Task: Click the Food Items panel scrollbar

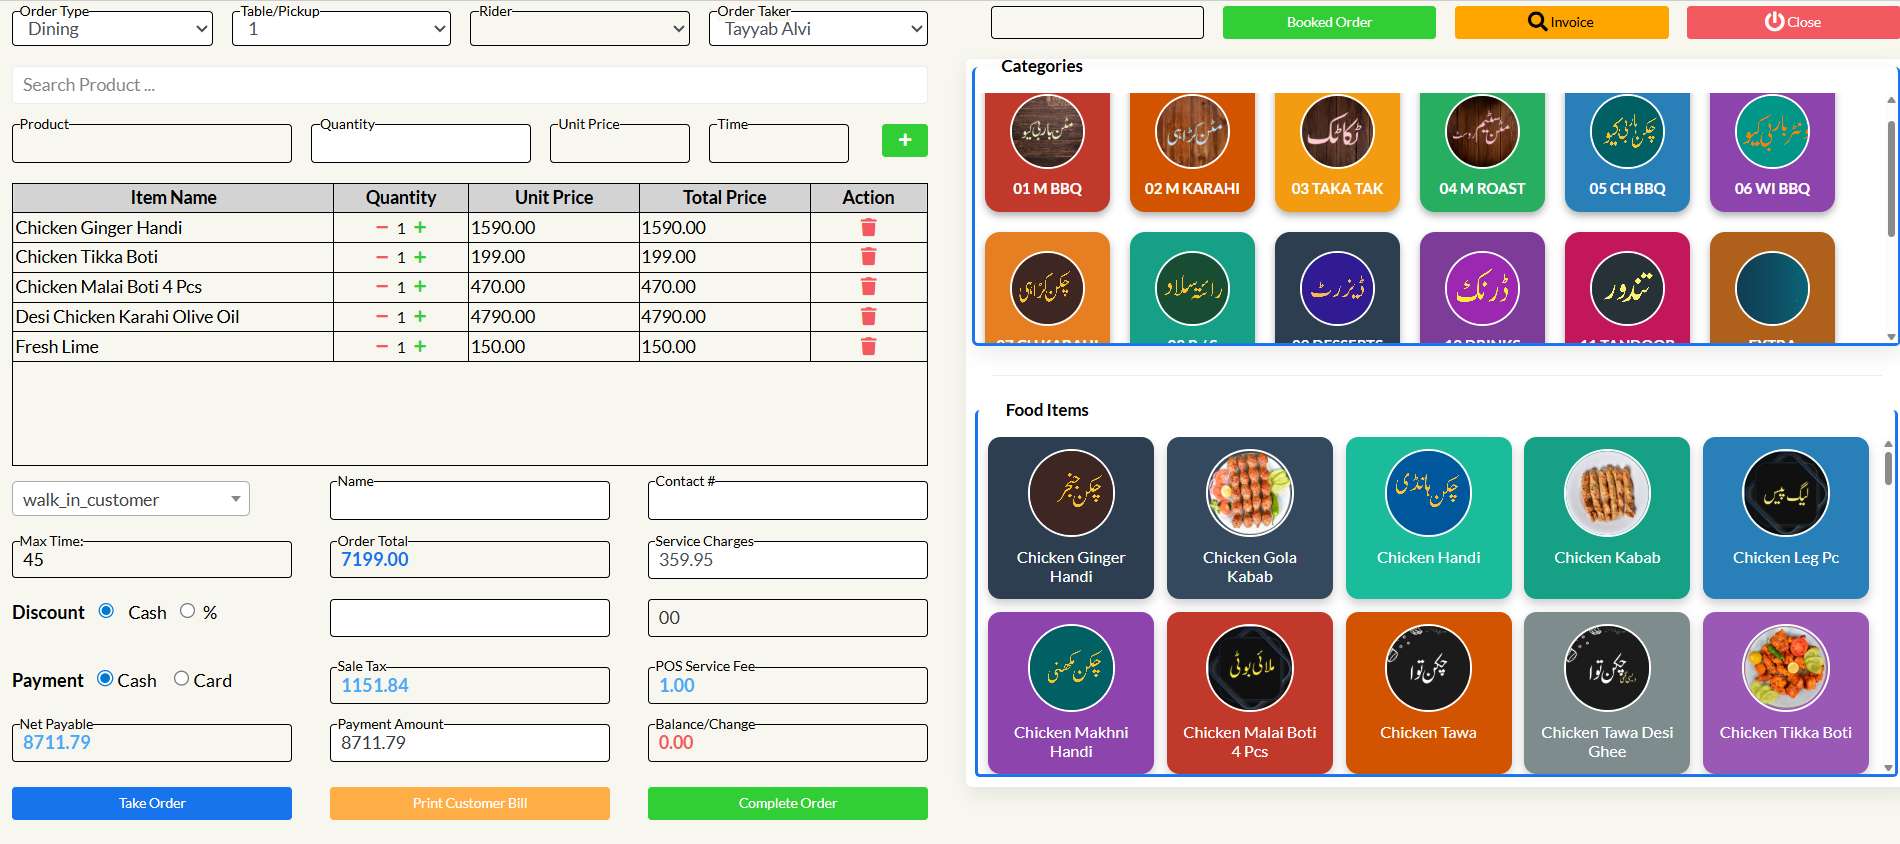Action: (1888, 468)
